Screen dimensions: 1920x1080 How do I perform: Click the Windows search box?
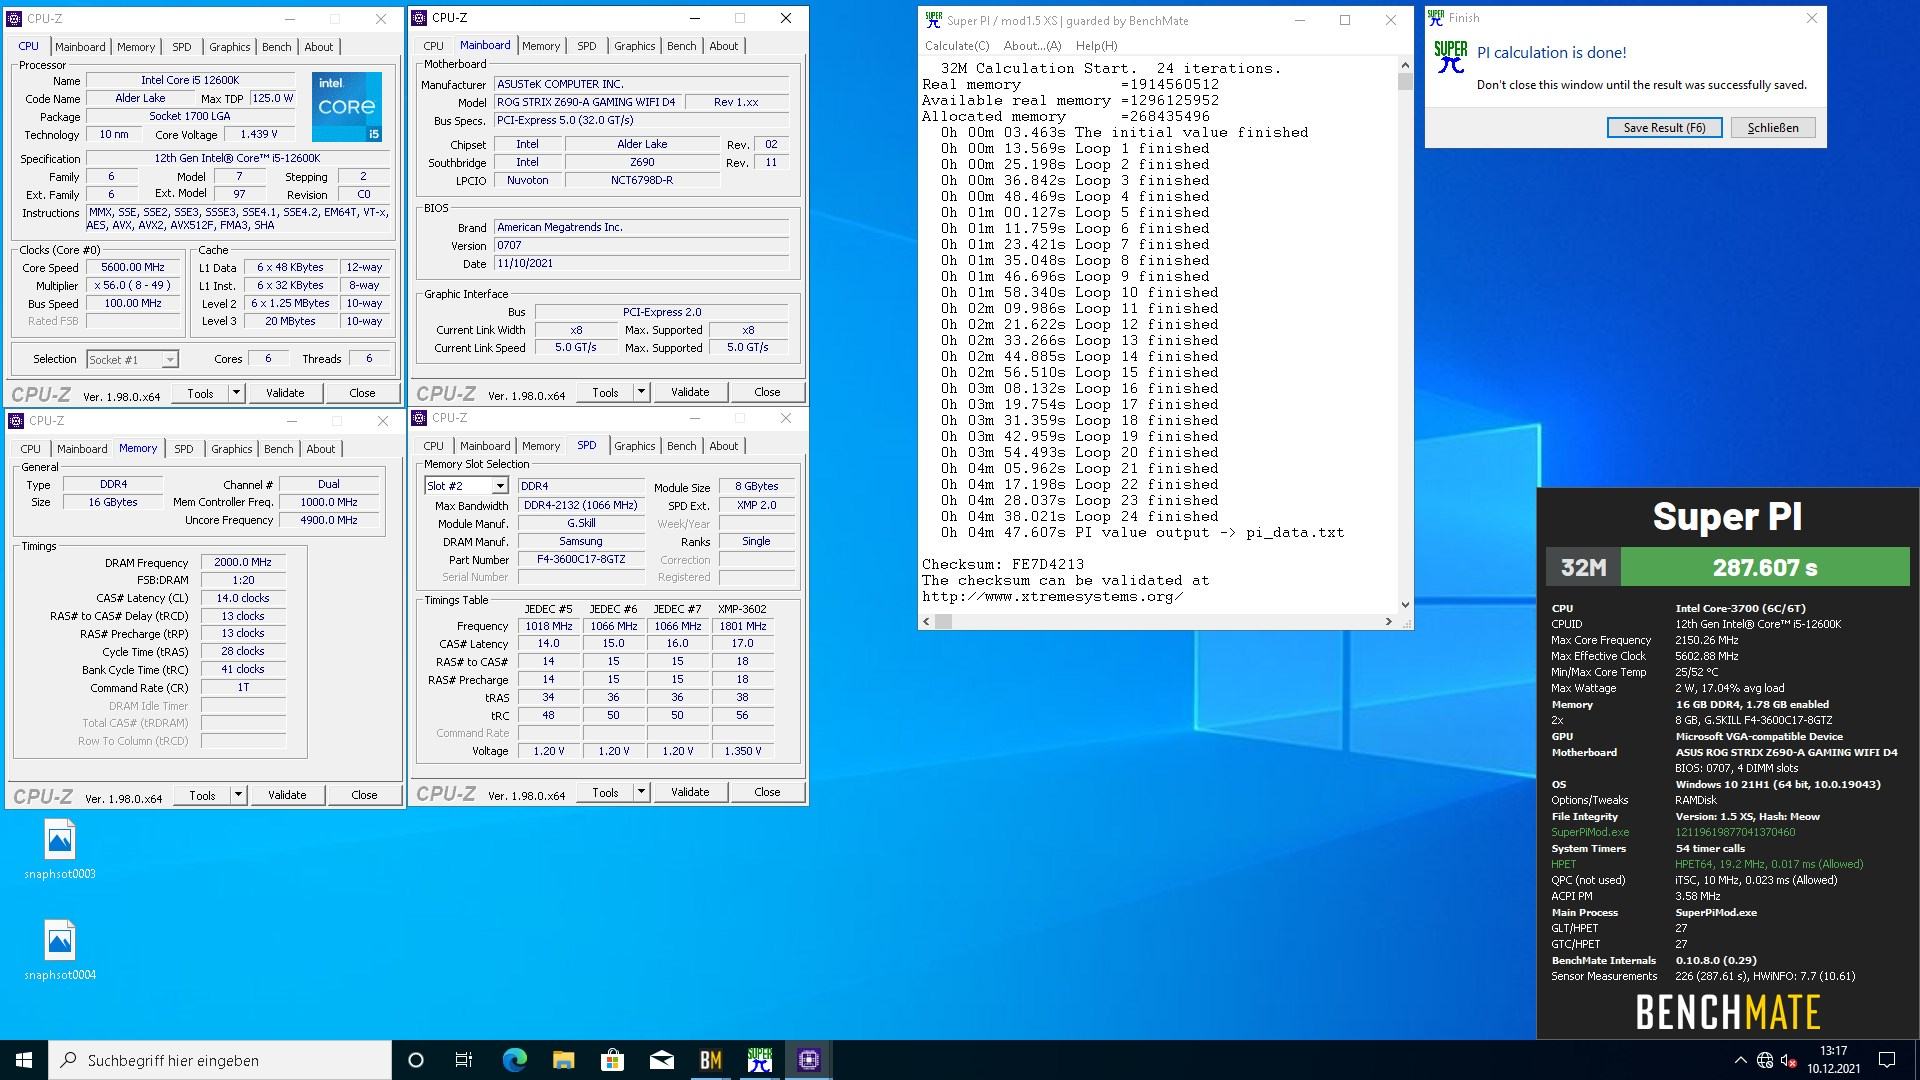coord(220,1060)
